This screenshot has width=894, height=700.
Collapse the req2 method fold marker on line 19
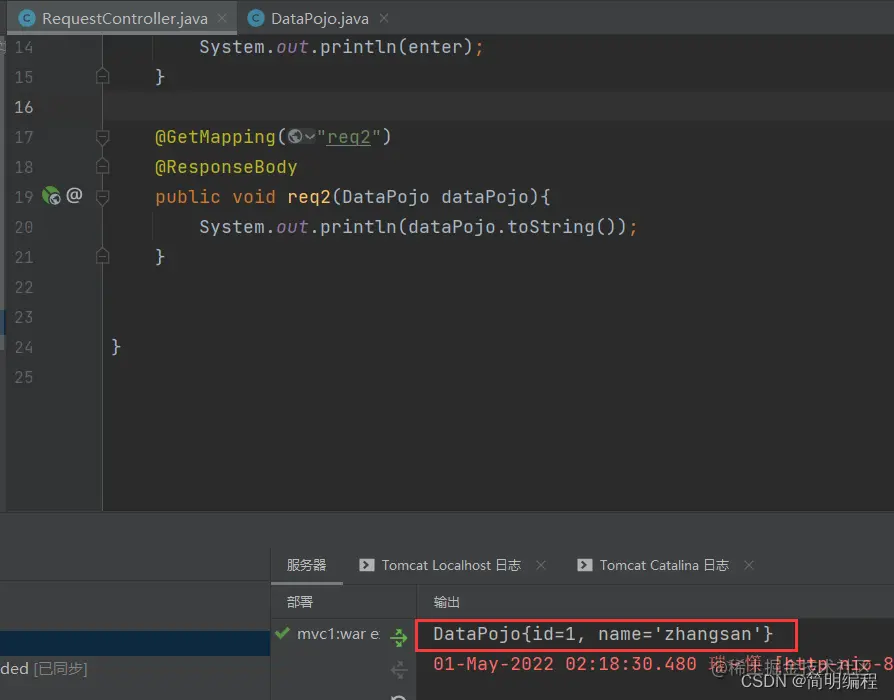[x=103, y=198]
